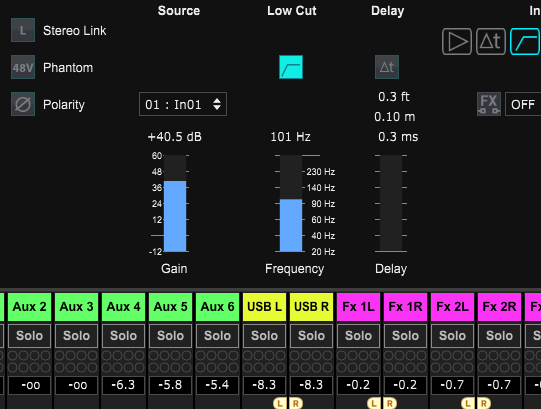Viewport: 541px width, 409px height.
Task: Click the R link badge under Fx 2R
Action: [484, 403]
